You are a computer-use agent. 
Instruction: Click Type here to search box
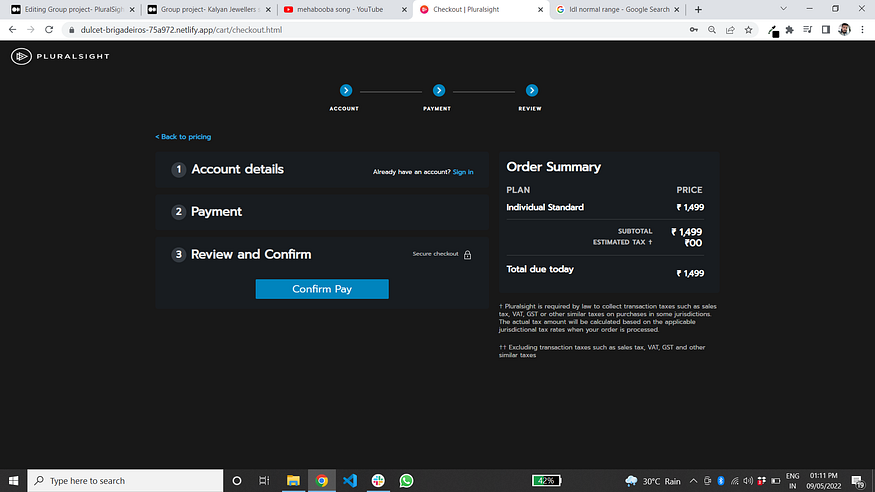click(125, 480)
